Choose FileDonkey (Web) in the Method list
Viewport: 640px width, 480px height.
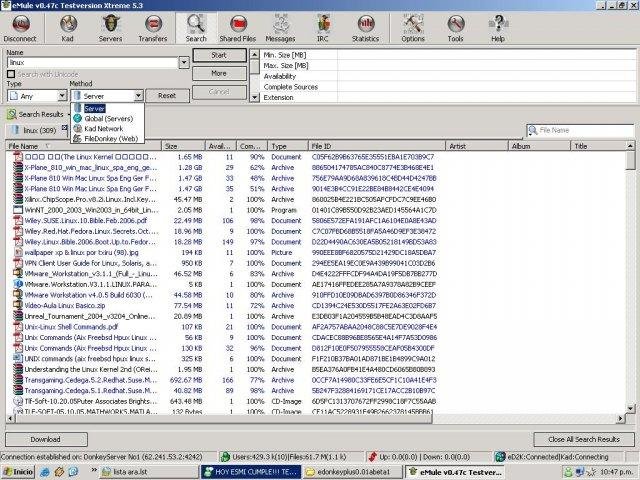coord(107,139)
